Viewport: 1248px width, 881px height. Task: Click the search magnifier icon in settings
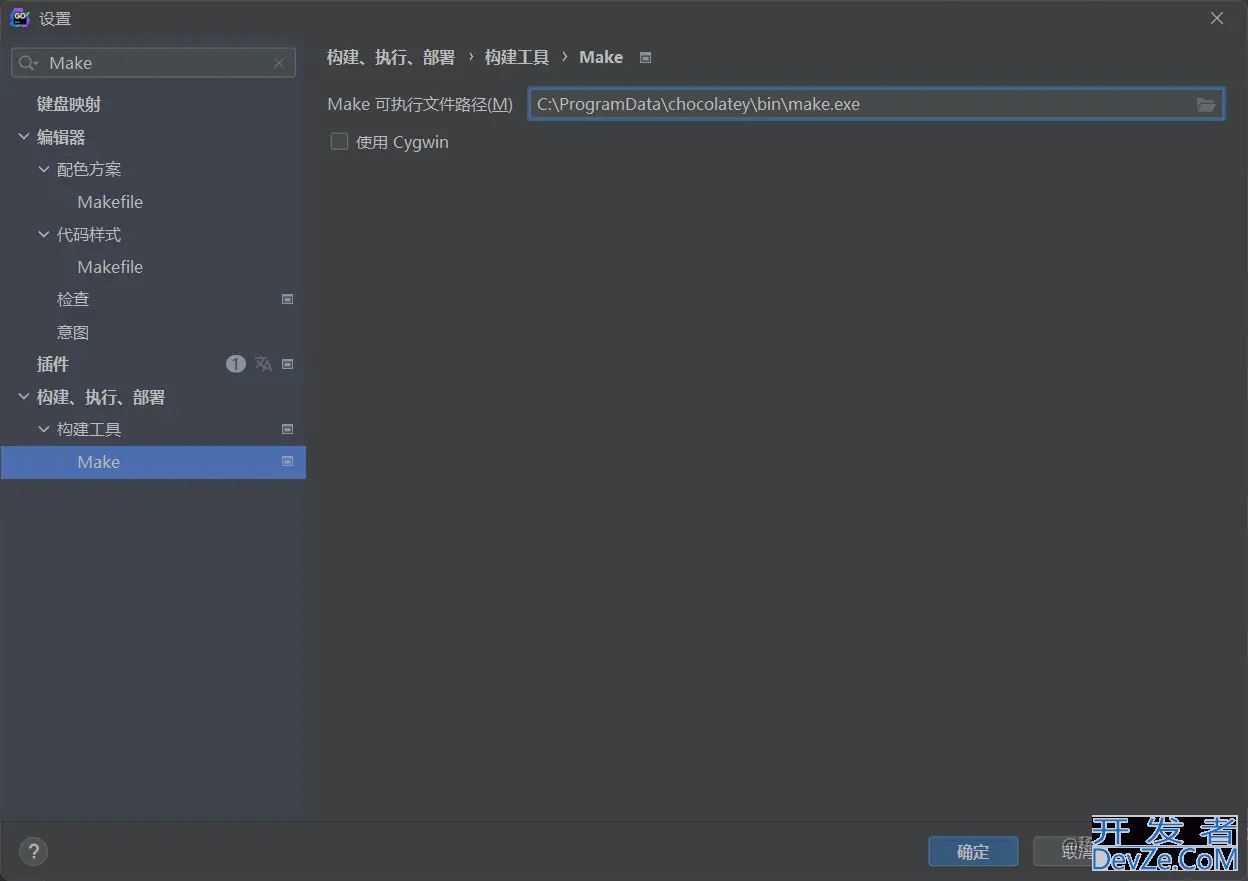[29, 63]
